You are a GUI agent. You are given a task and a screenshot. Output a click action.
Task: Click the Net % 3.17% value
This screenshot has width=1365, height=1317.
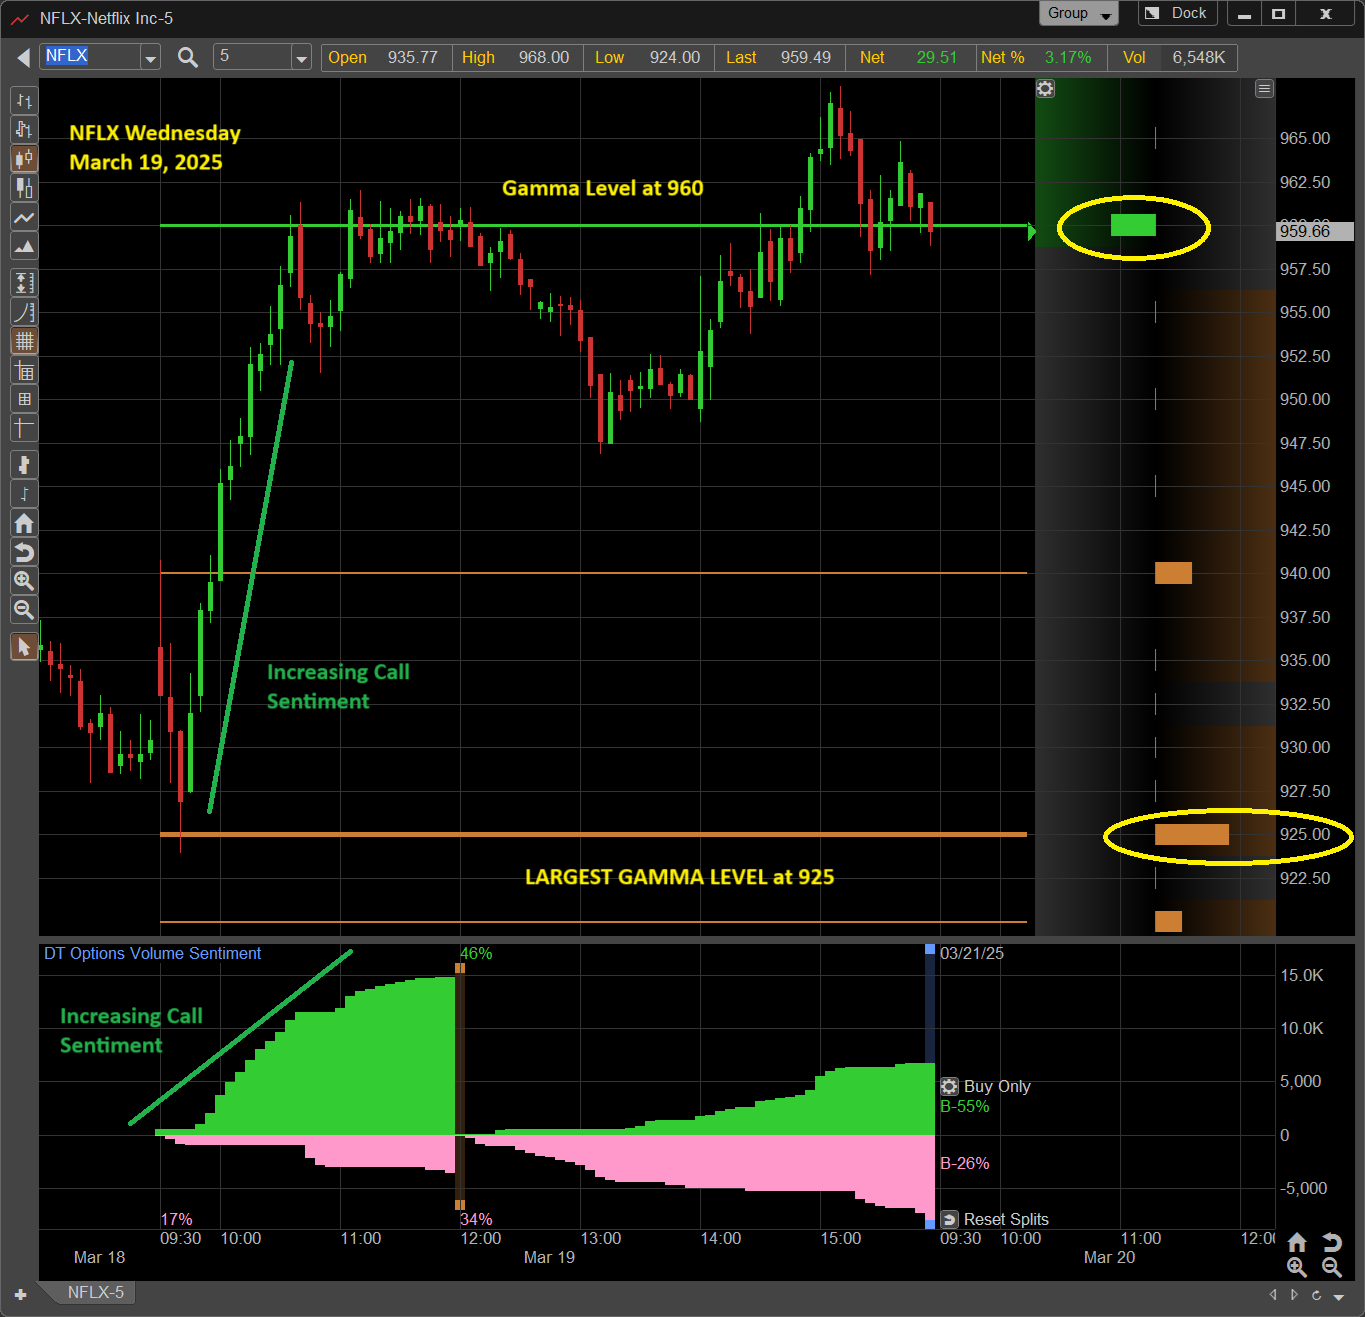pyautogui.click(x=1068, y=58)
